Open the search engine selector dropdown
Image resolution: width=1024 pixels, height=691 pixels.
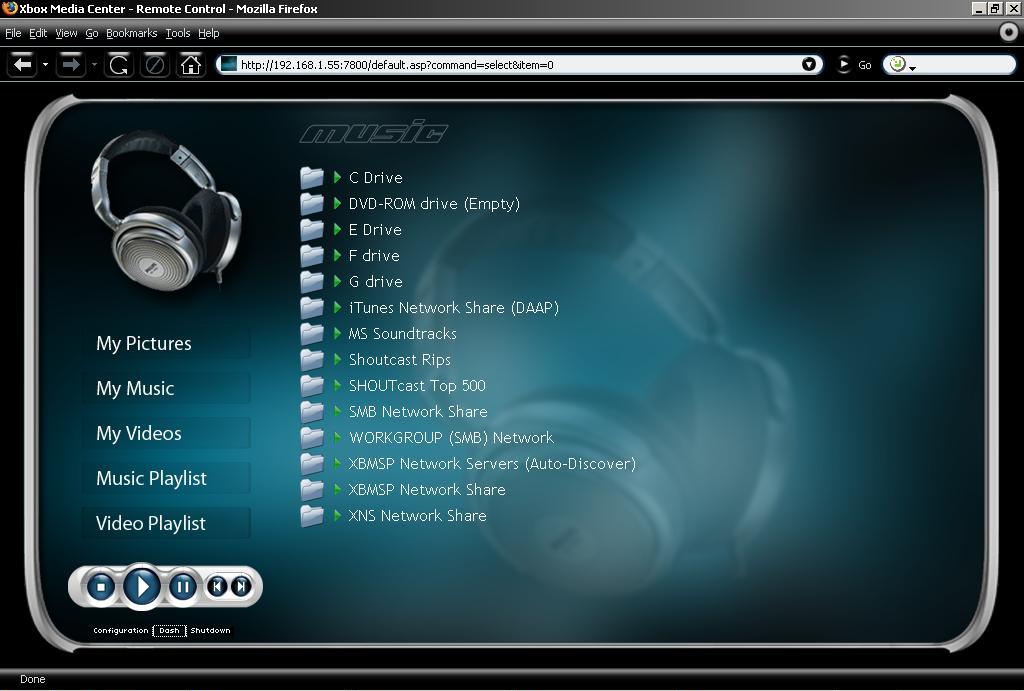(903, 65)
